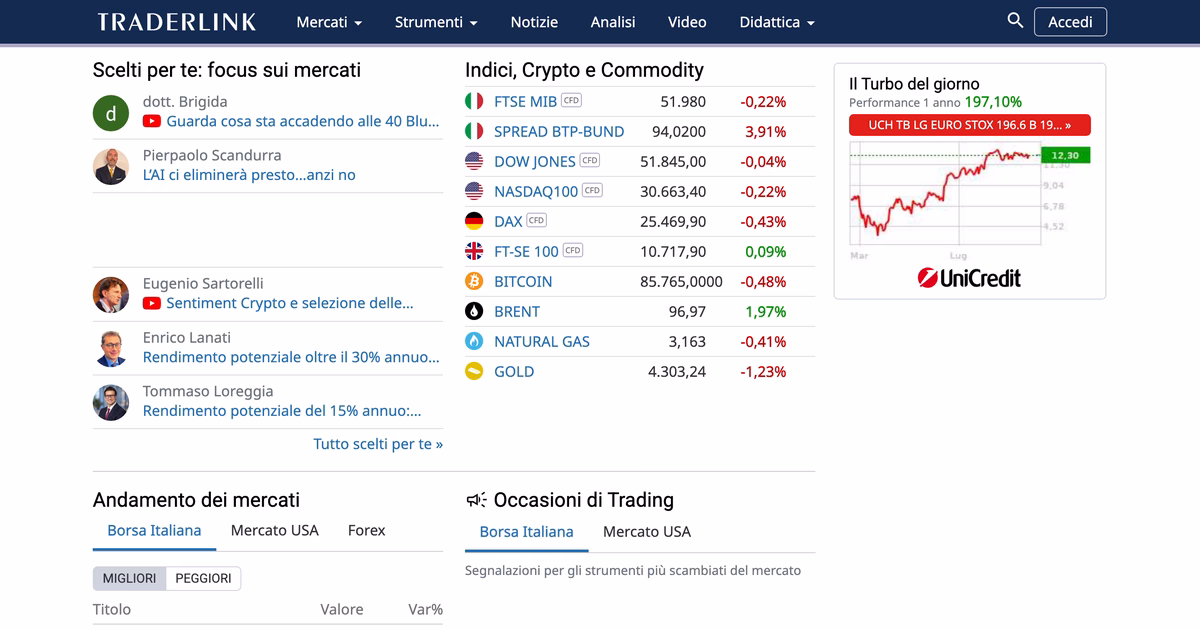Click the orange Bitcoin coin icon

pos(474,281)
